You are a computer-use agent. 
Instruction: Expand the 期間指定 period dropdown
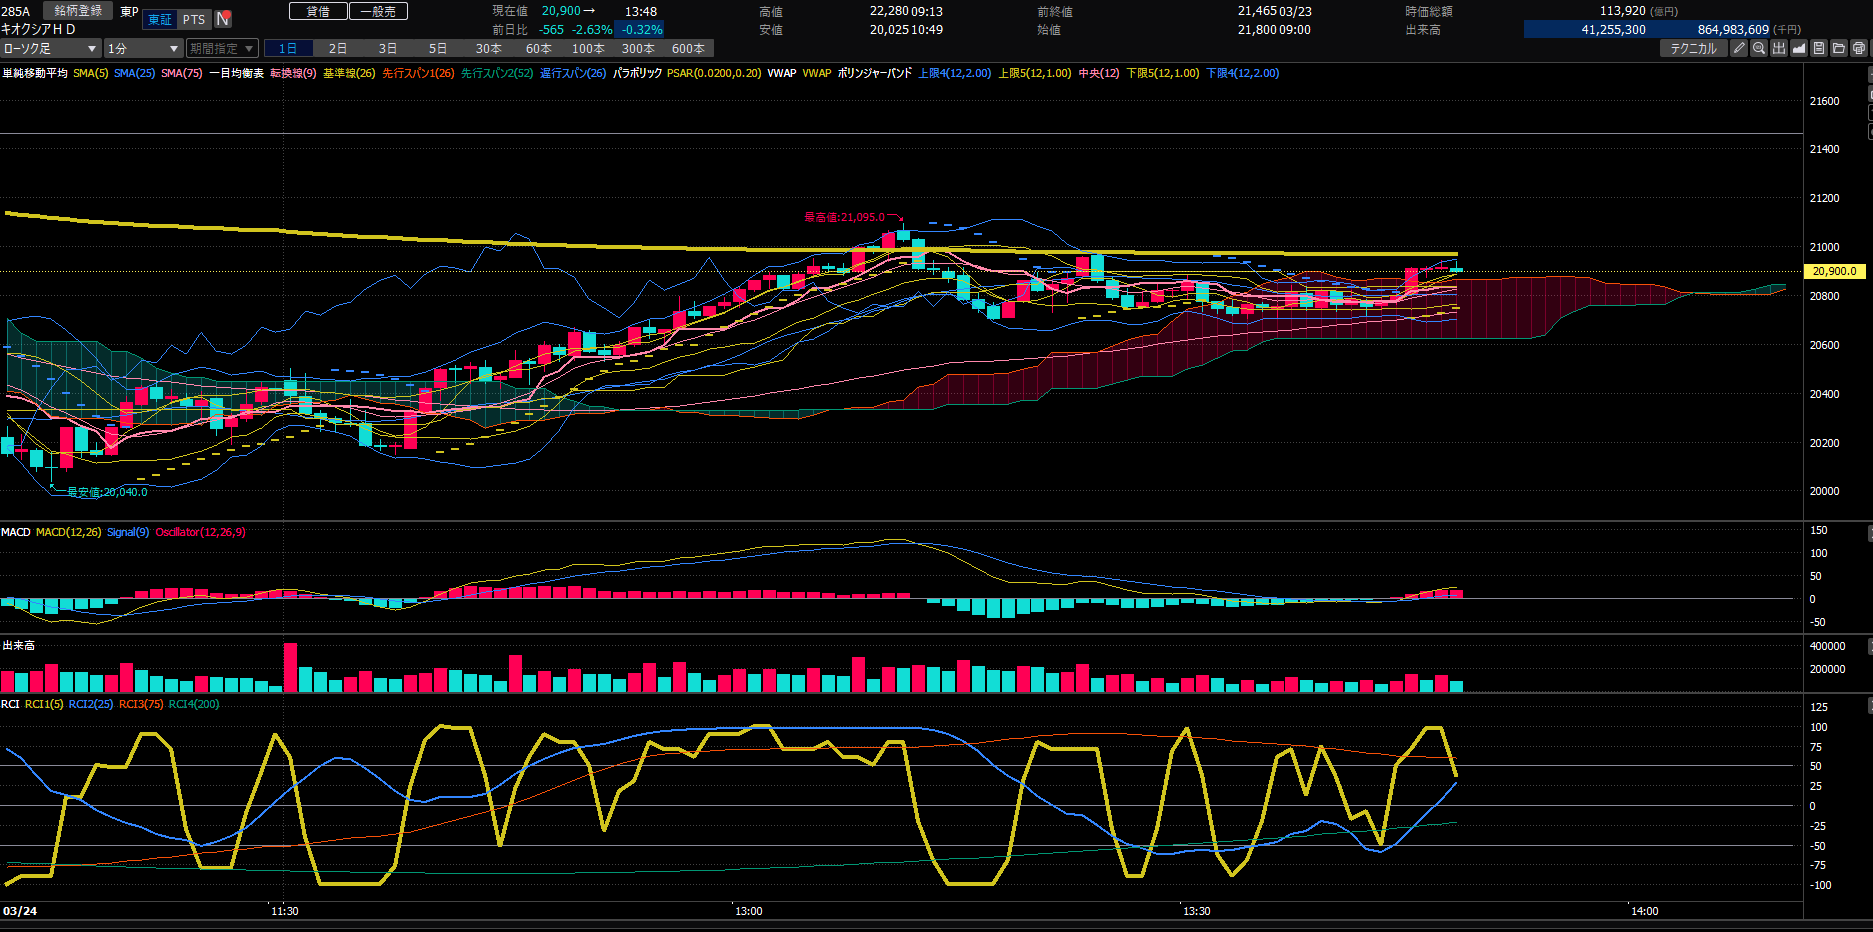(x=222, y=48)
